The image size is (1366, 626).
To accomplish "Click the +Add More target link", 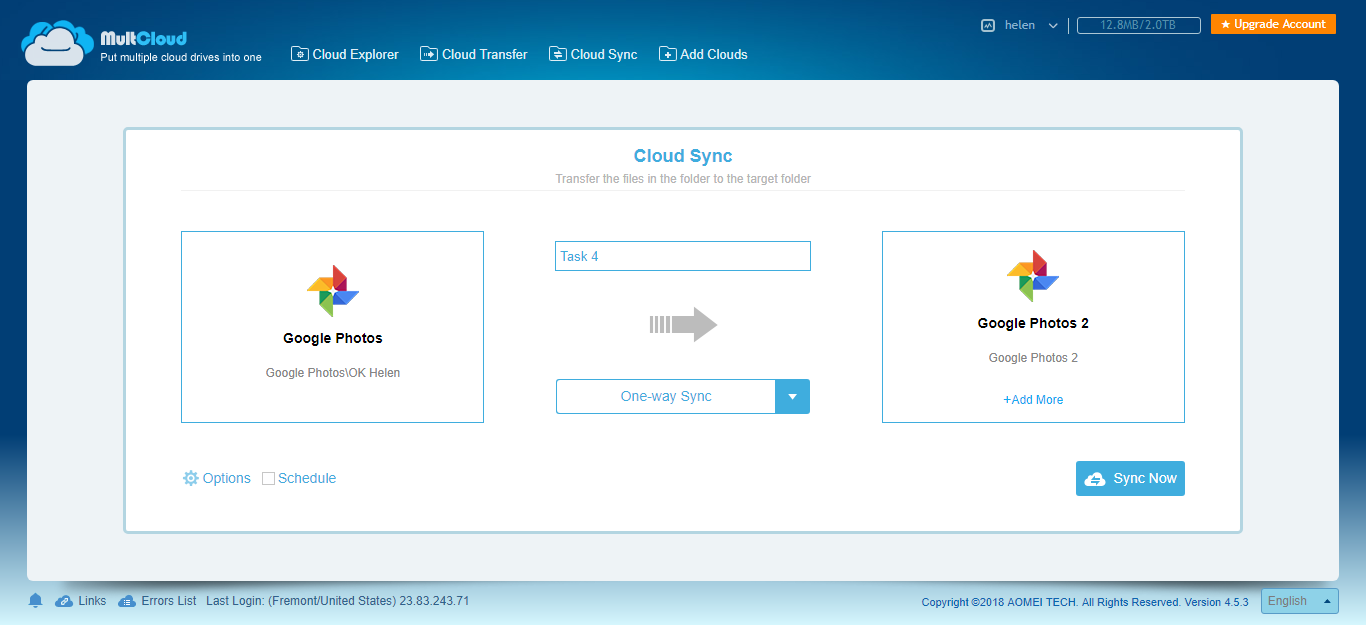I will (1033, 400).
